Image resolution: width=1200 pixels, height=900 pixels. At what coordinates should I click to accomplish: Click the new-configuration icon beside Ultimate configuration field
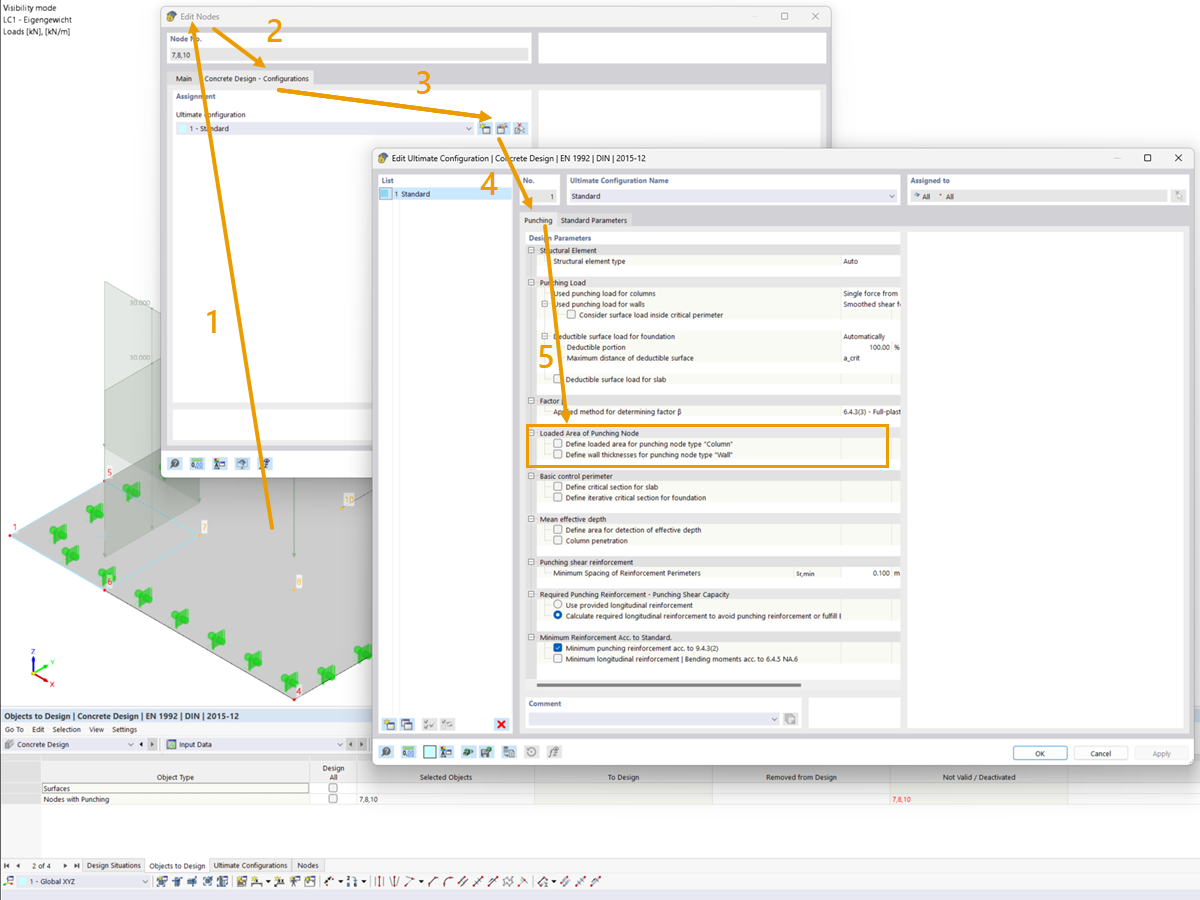(x=485, y=128)
